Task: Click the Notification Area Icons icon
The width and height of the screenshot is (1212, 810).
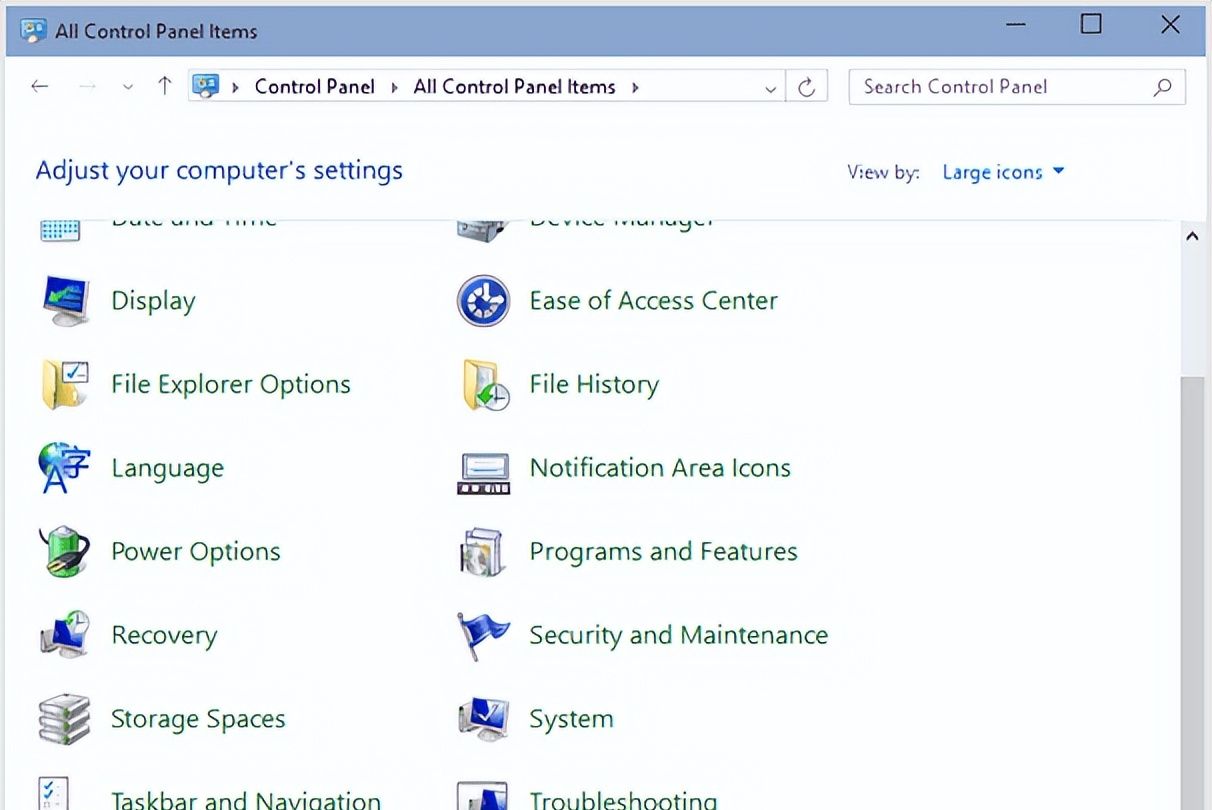Action: [484, 473]
